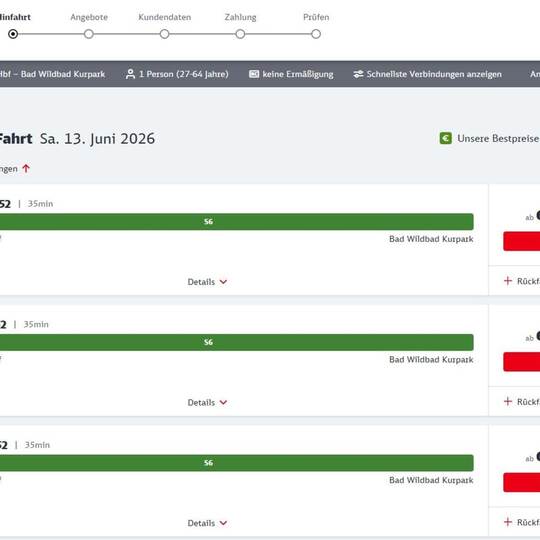This screenshot has height=540, width=540.
Task: Select the Hinfahrt progress step circle
Action: point(13,34)
